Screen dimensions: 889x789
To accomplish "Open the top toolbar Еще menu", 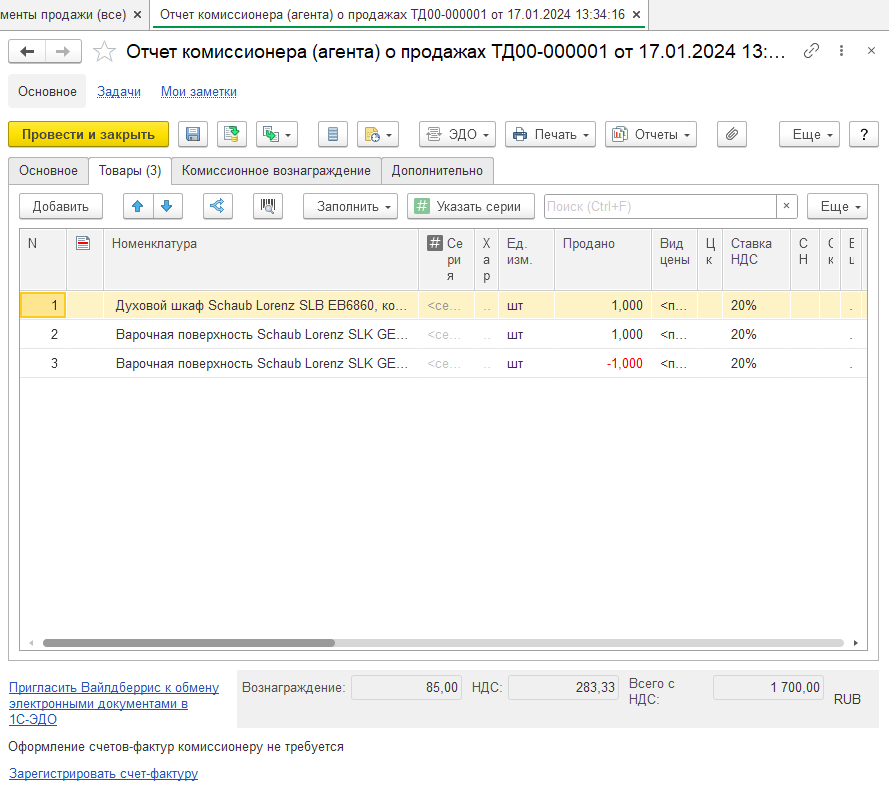I will 809,134.
